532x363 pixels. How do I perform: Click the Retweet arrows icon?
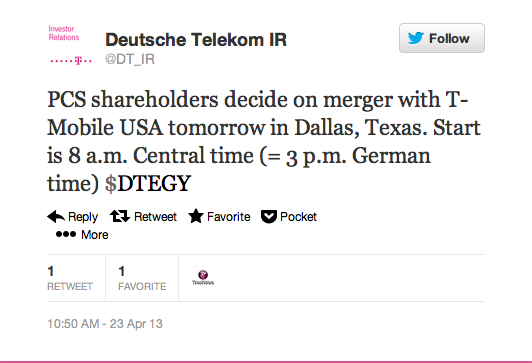120,216
